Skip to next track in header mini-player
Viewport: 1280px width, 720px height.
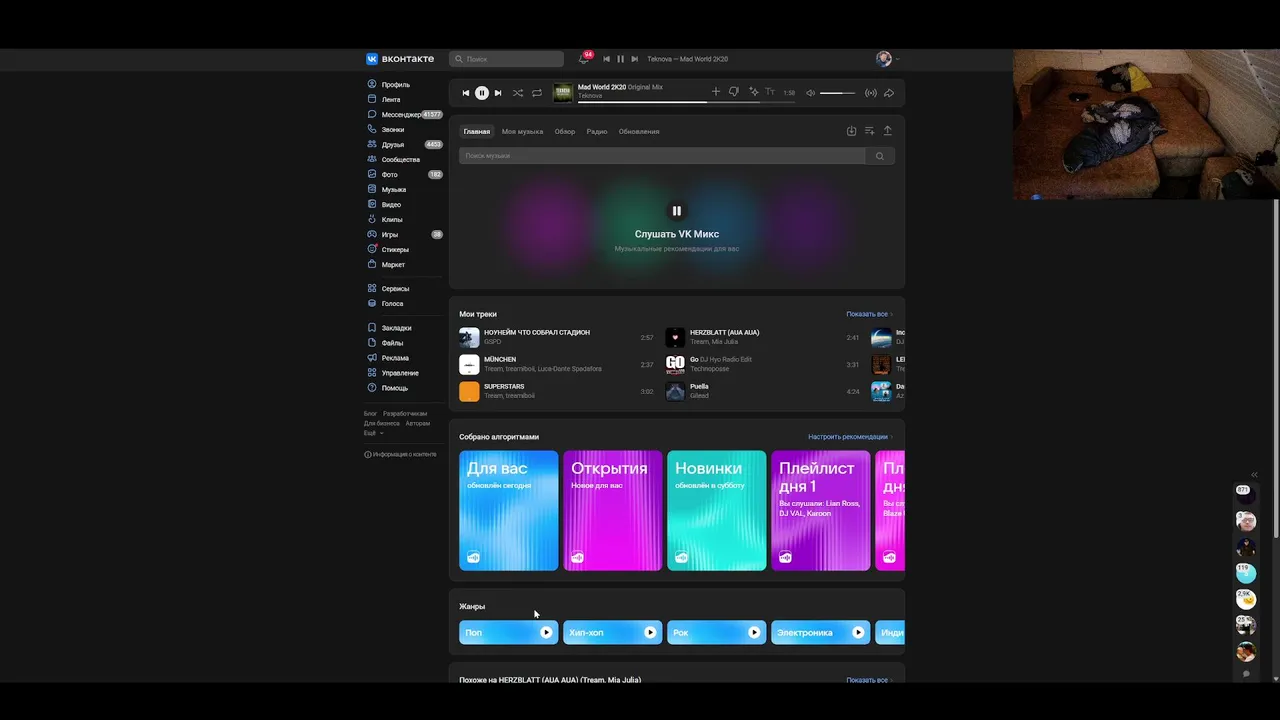pyautogui.click(x=634, y=59)
